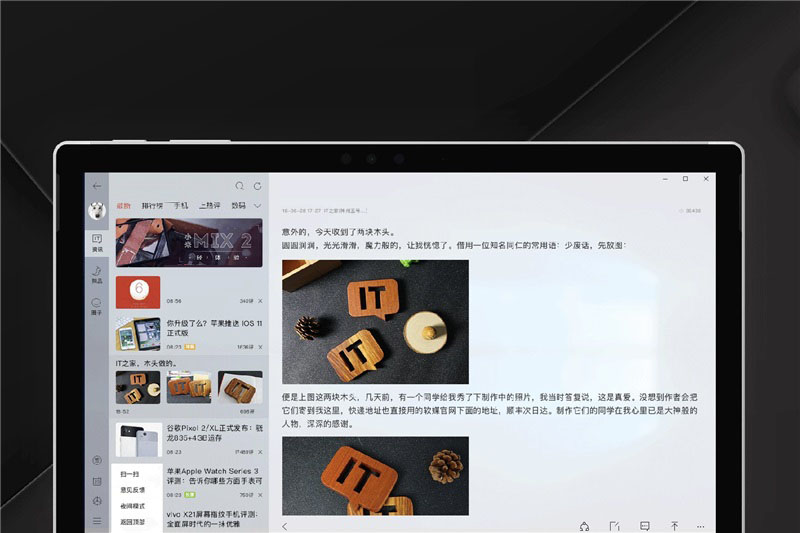Image resolution: width=800 pixels, height=533 pixels.
Task: Open the IT之家,木头做的 article title
Action: point(146,363)
